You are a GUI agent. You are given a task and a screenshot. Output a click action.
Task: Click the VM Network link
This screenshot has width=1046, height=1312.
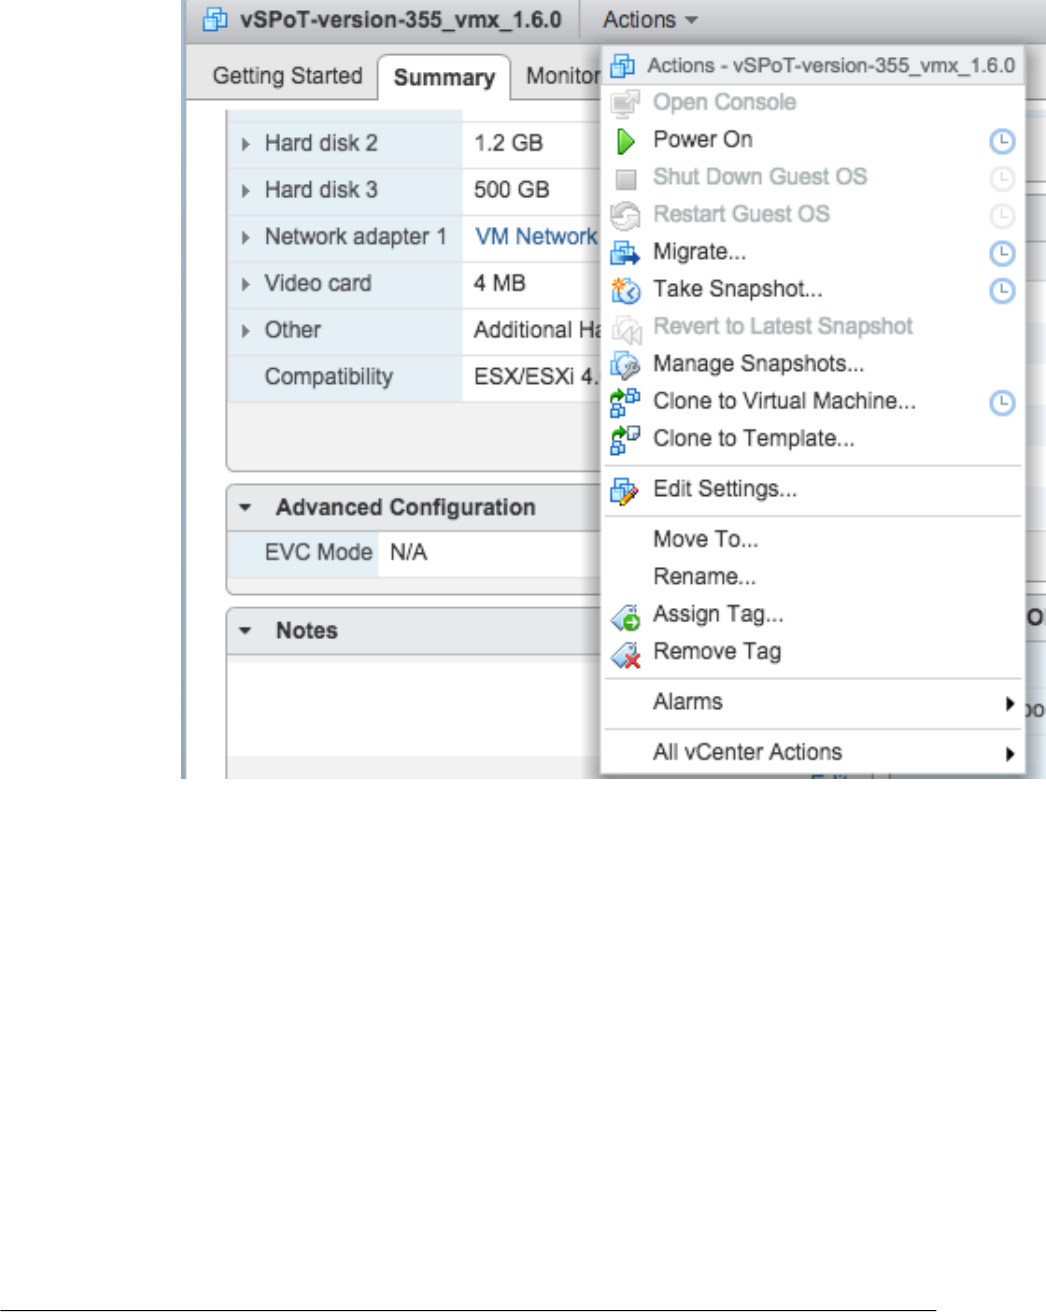click(535, 237)
